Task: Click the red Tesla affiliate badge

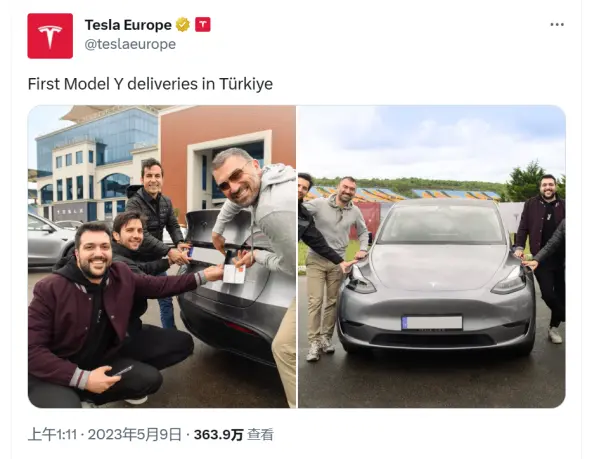Action: (202, 25)
